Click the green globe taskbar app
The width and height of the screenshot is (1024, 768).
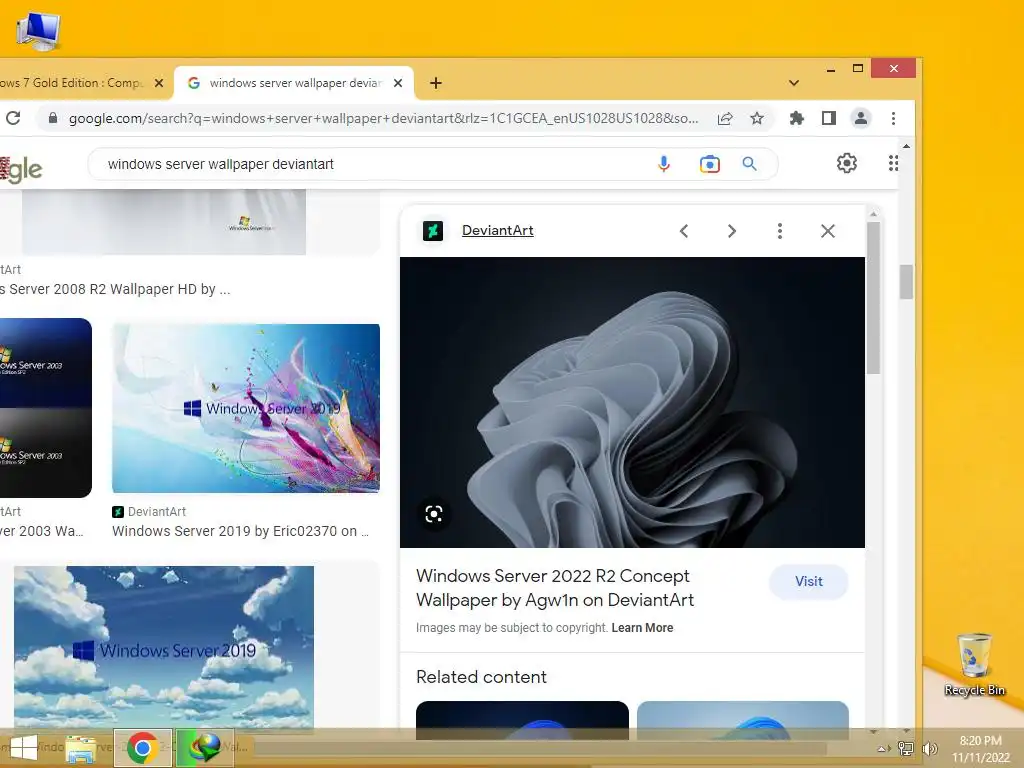click(x=204, y=748)
